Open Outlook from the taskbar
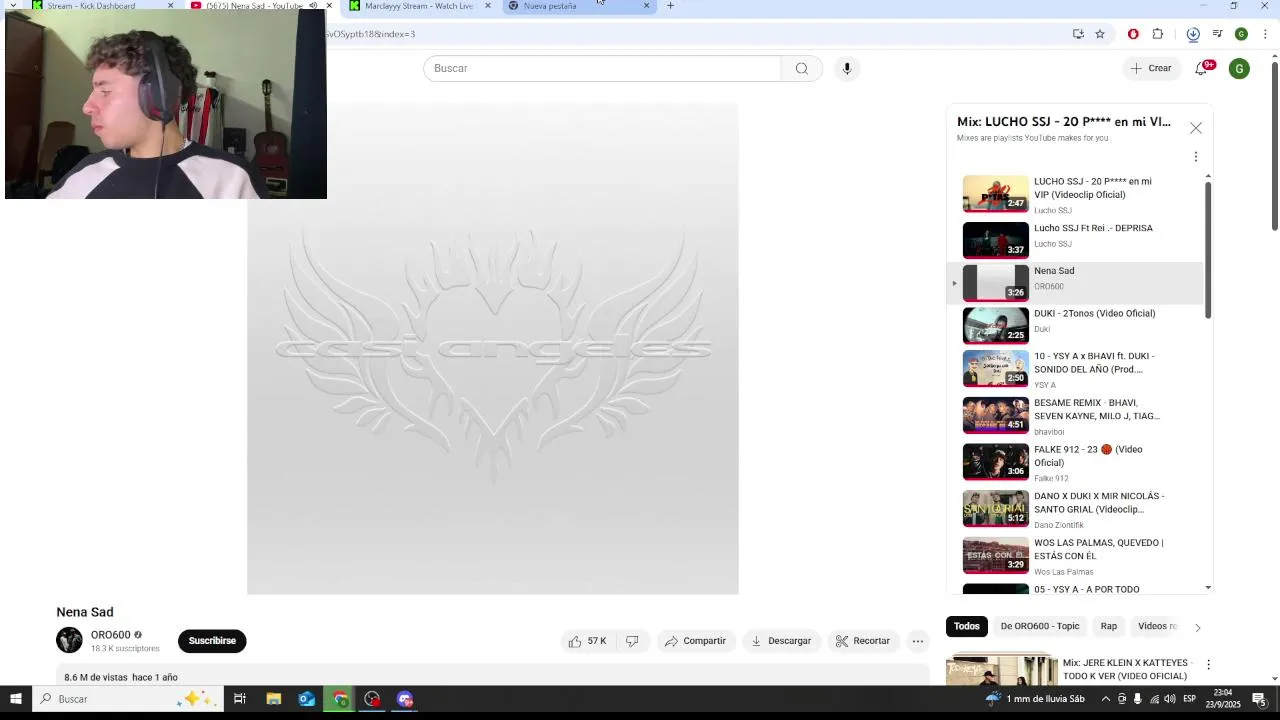 [307, 699]
